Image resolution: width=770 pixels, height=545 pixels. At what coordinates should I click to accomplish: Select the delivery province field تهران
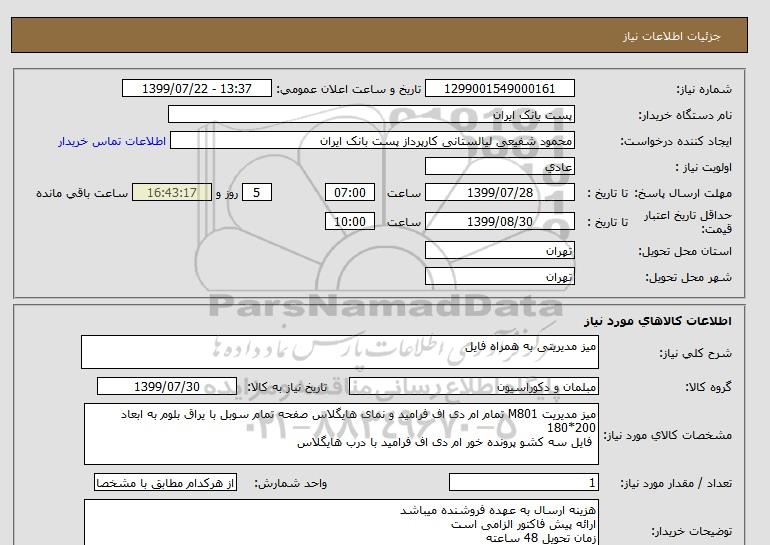click(x=499, y=250)
